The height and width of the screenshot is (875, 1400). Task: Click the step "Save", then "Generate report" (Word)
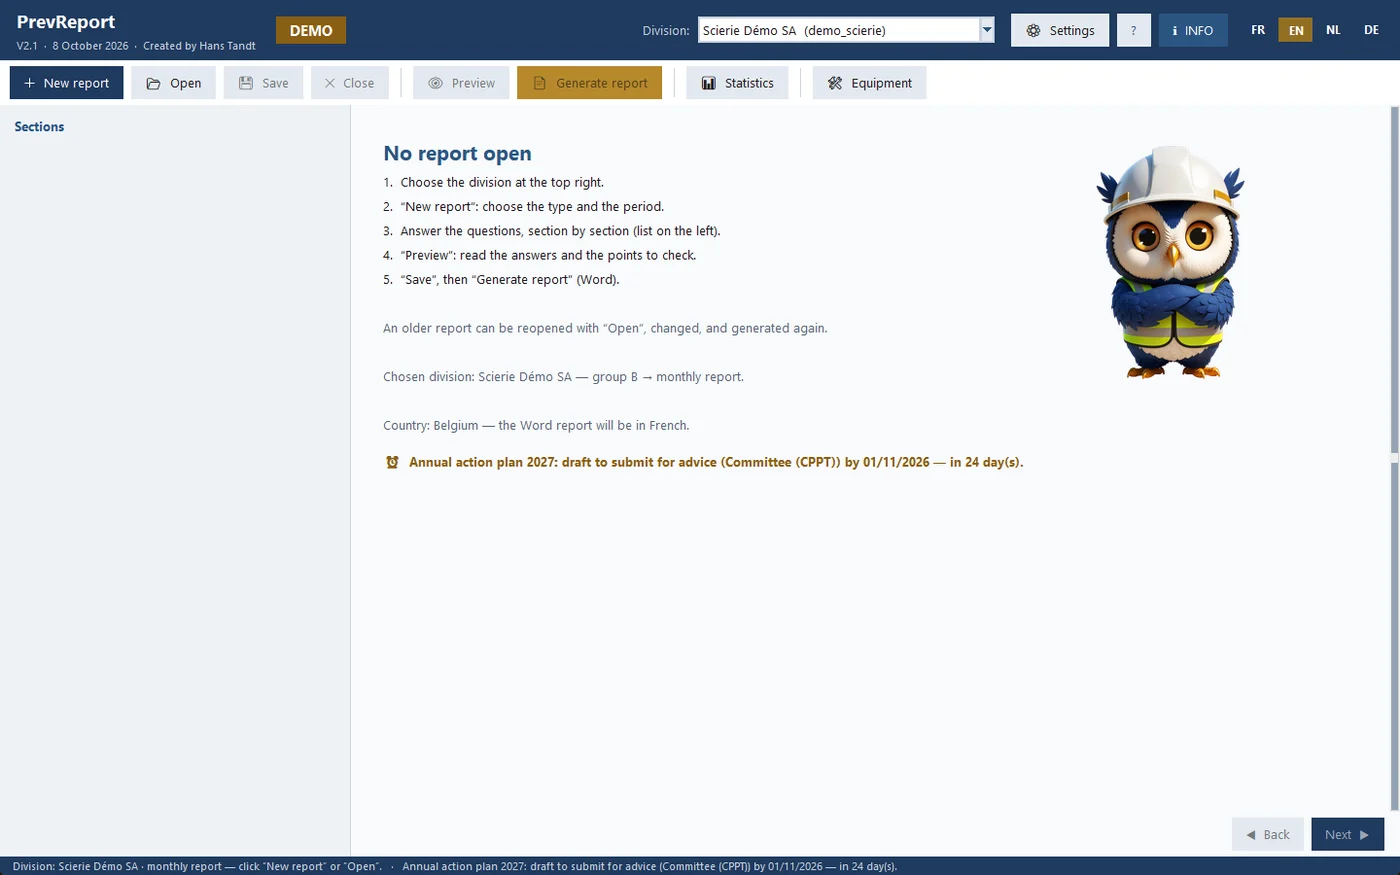[x=510, y=279]
